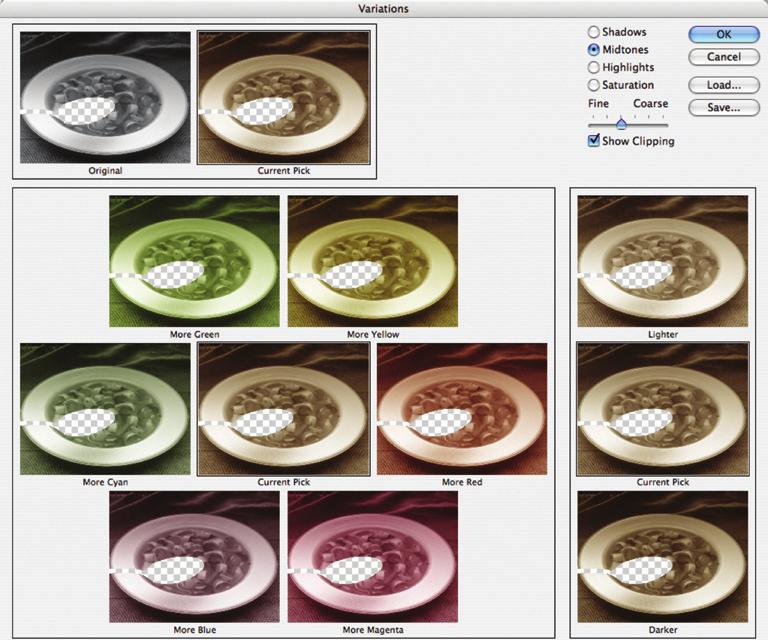Apply the More Green variation
This screenshot has width=768, height=640.
pyautogui.click(x=194, y=261)
